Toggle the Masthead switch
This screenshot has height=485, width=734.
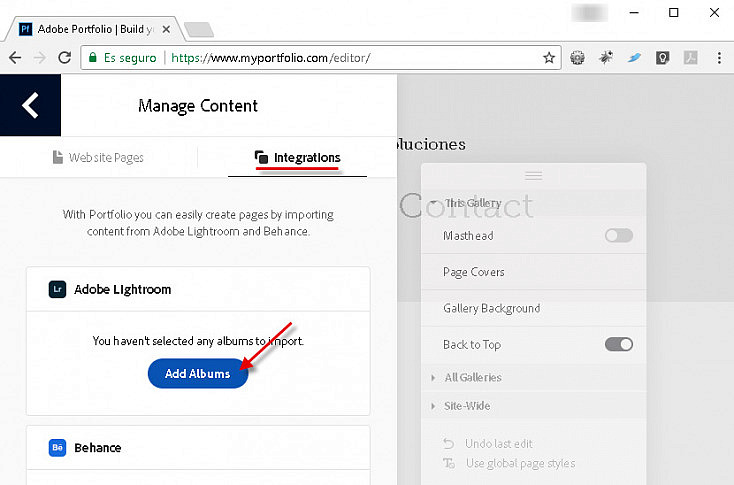pyautogui.click(x=618, y=235)
